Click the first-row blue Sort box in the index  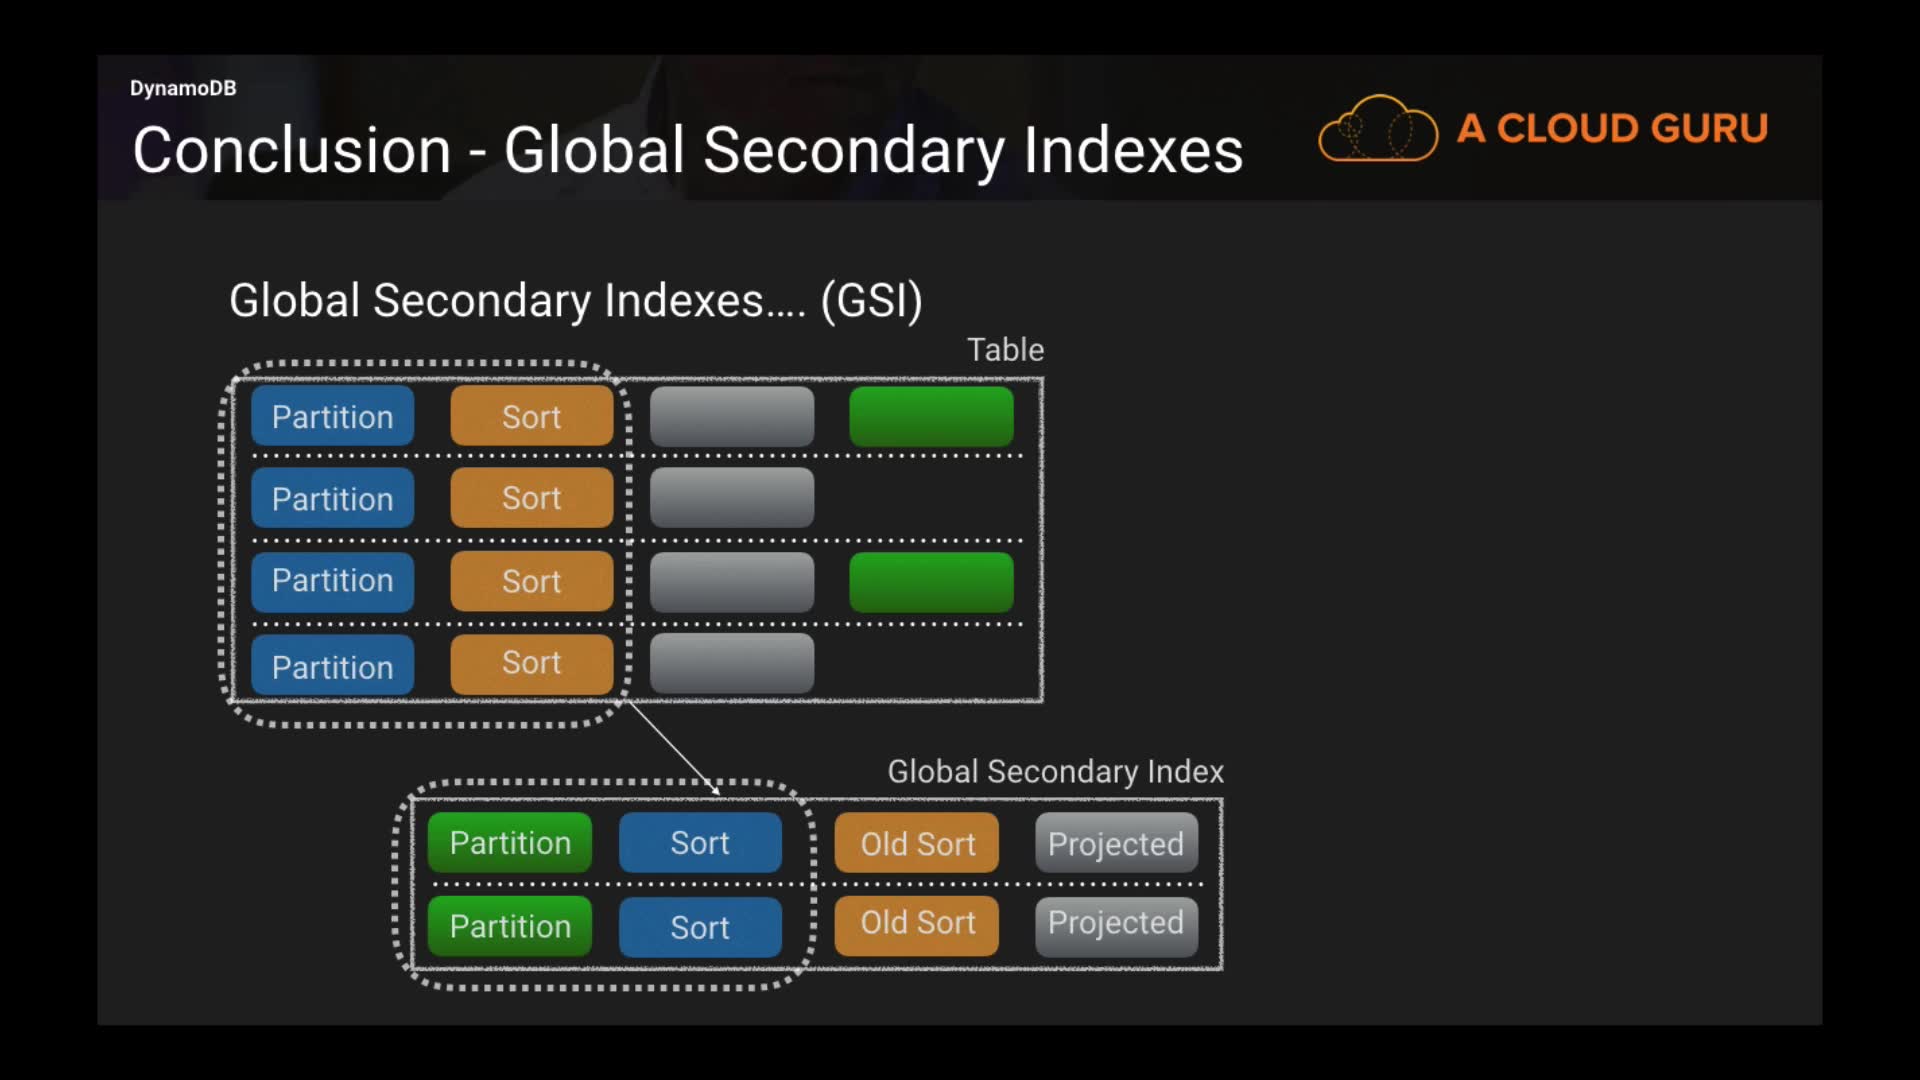pyautogui.click(x=700, y=843)
